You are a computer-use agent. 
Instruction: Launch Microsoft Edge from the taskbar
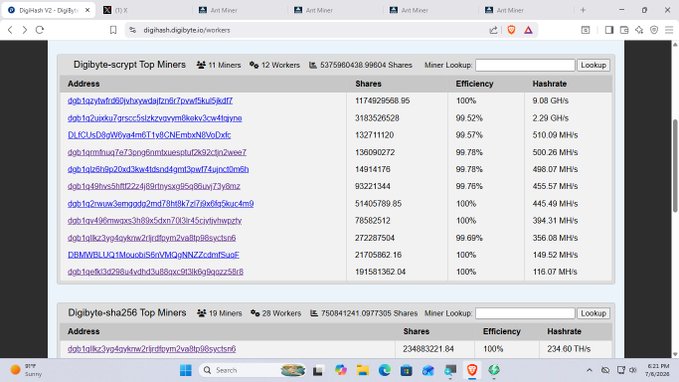coord(385,370)
